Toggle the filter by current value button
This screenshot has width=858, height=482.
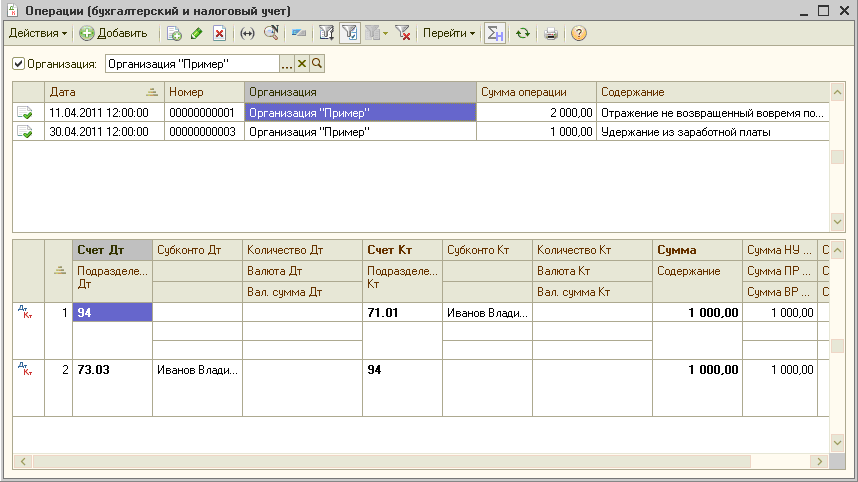point(350,33)
